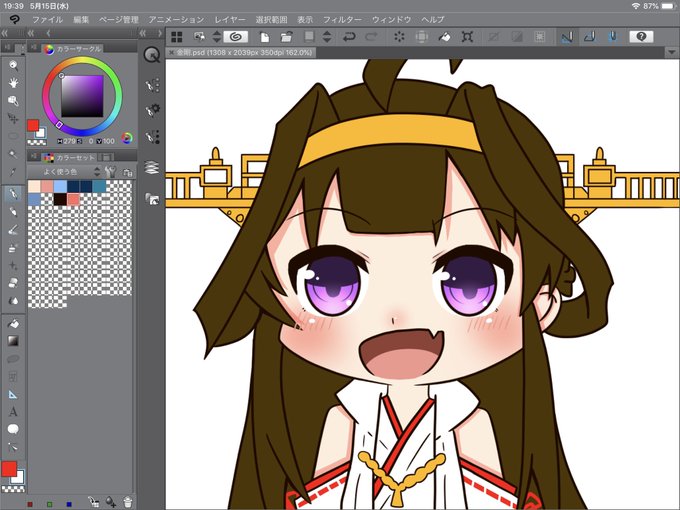Open the 選択範囲 menu
The height and width of the screenshot is (510, 680).
(271, 20)
